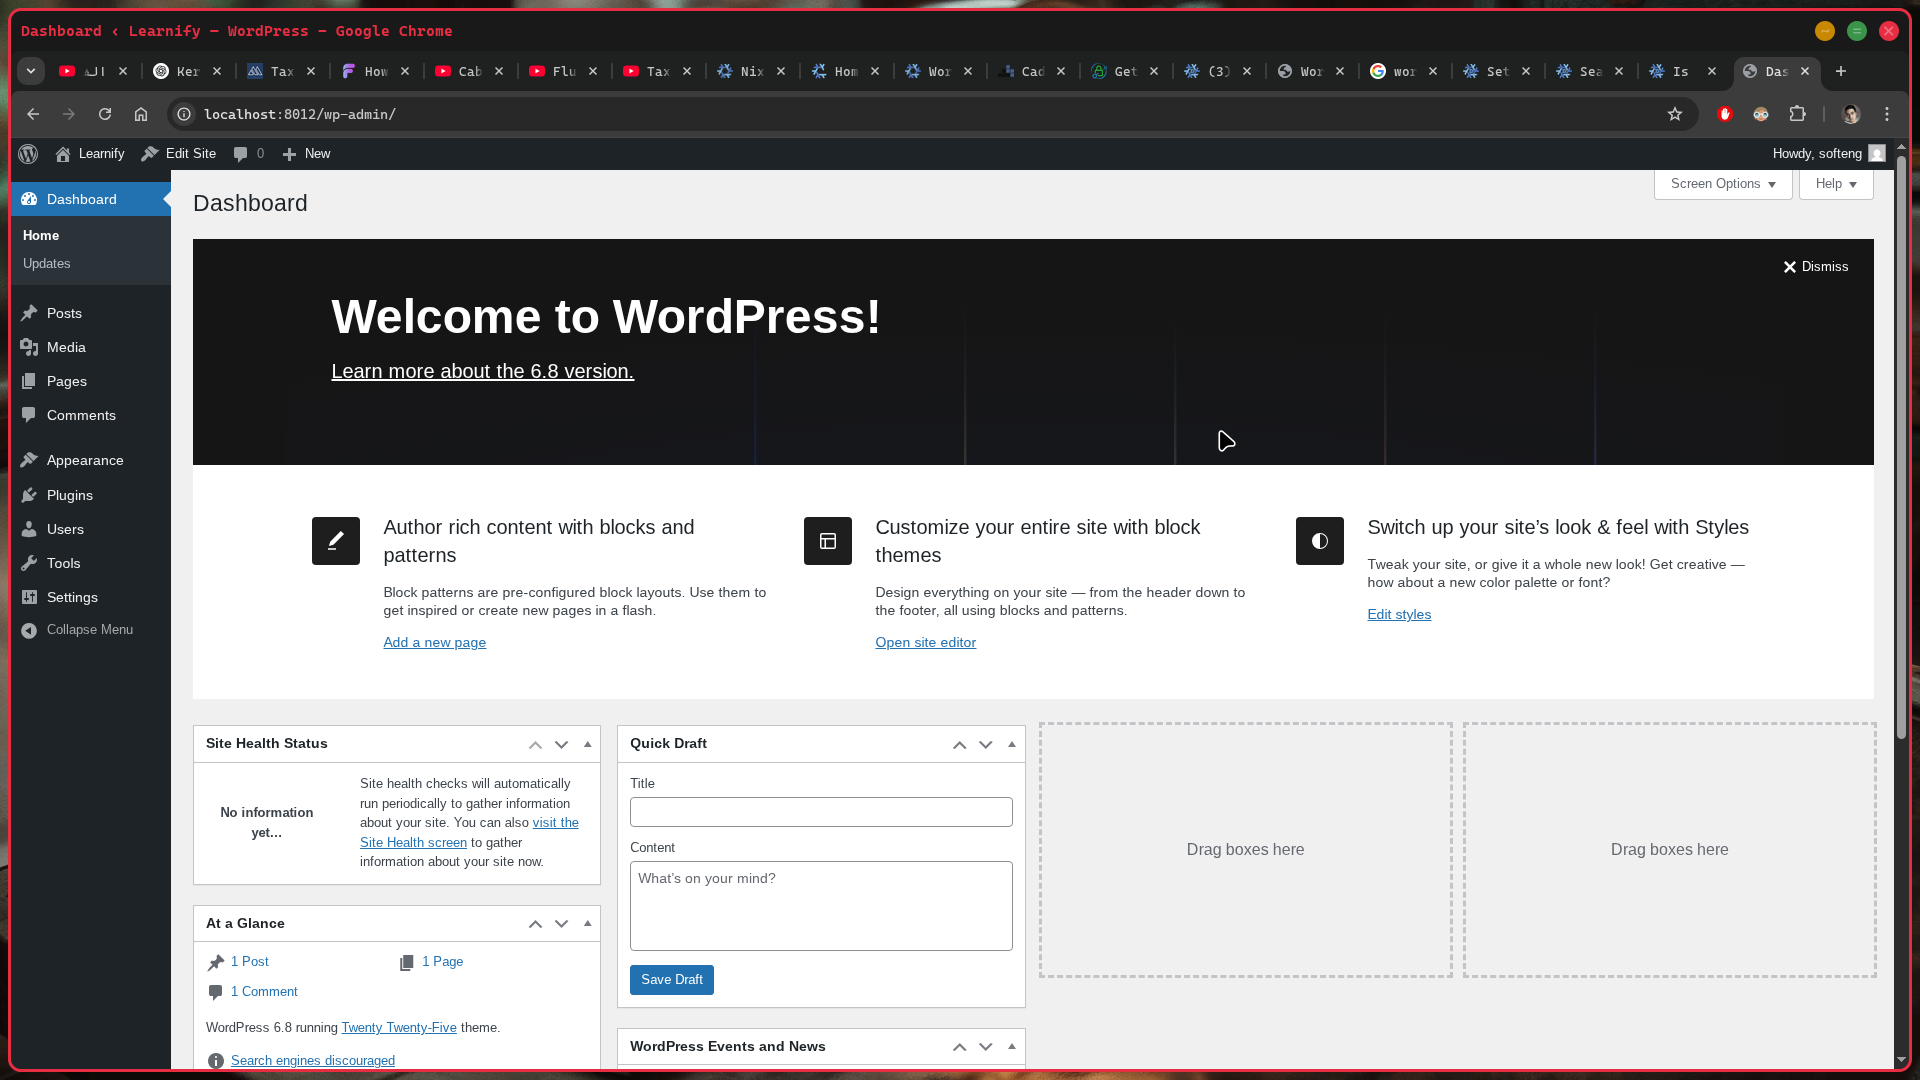Click the Users icon in sidebar
This screenshot has width=1920, height=1080.
pyautogui.click(x=30, y=529)
